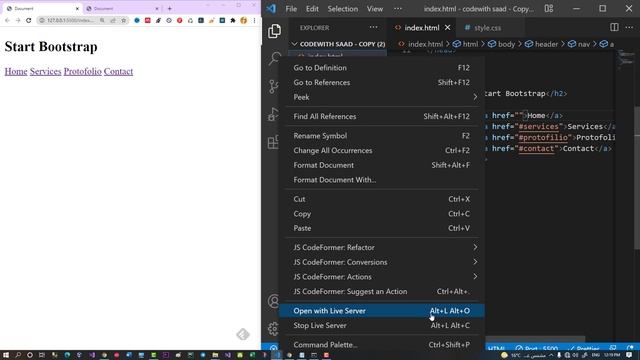Open Task View on the taskbar
Image resolution: width=640 pixels, height=360 pixels.
[x=42, y=355]
